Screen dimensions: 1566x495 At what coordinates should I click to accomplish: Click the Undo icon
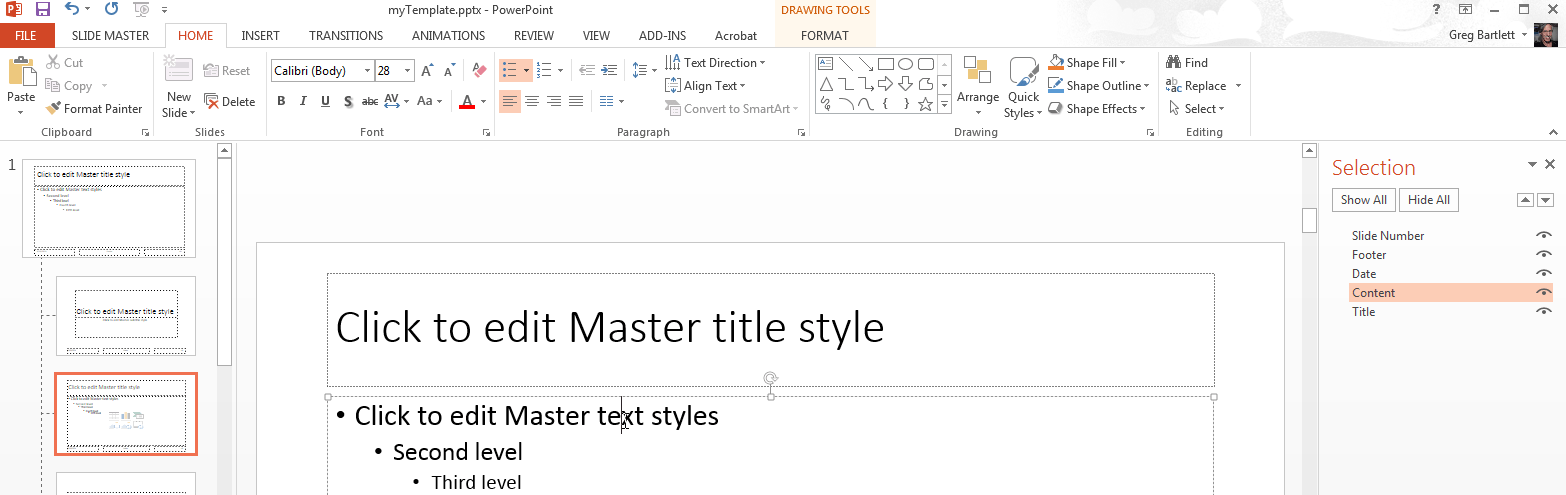pos(72,9)
